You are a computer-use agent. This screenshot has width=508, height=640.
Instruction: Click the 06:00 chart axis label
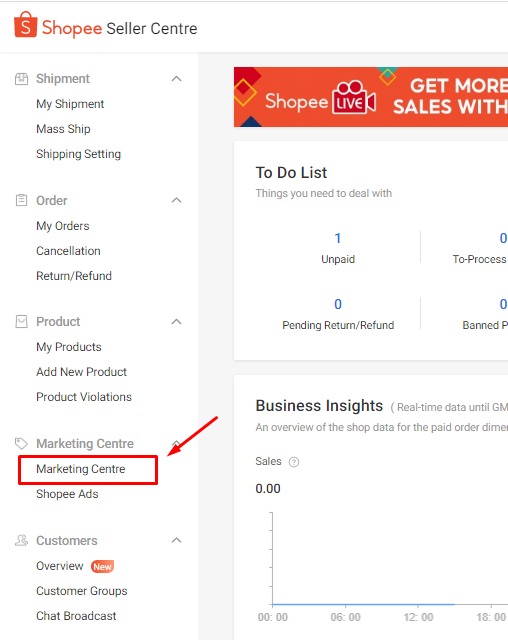tap(345, 617)
